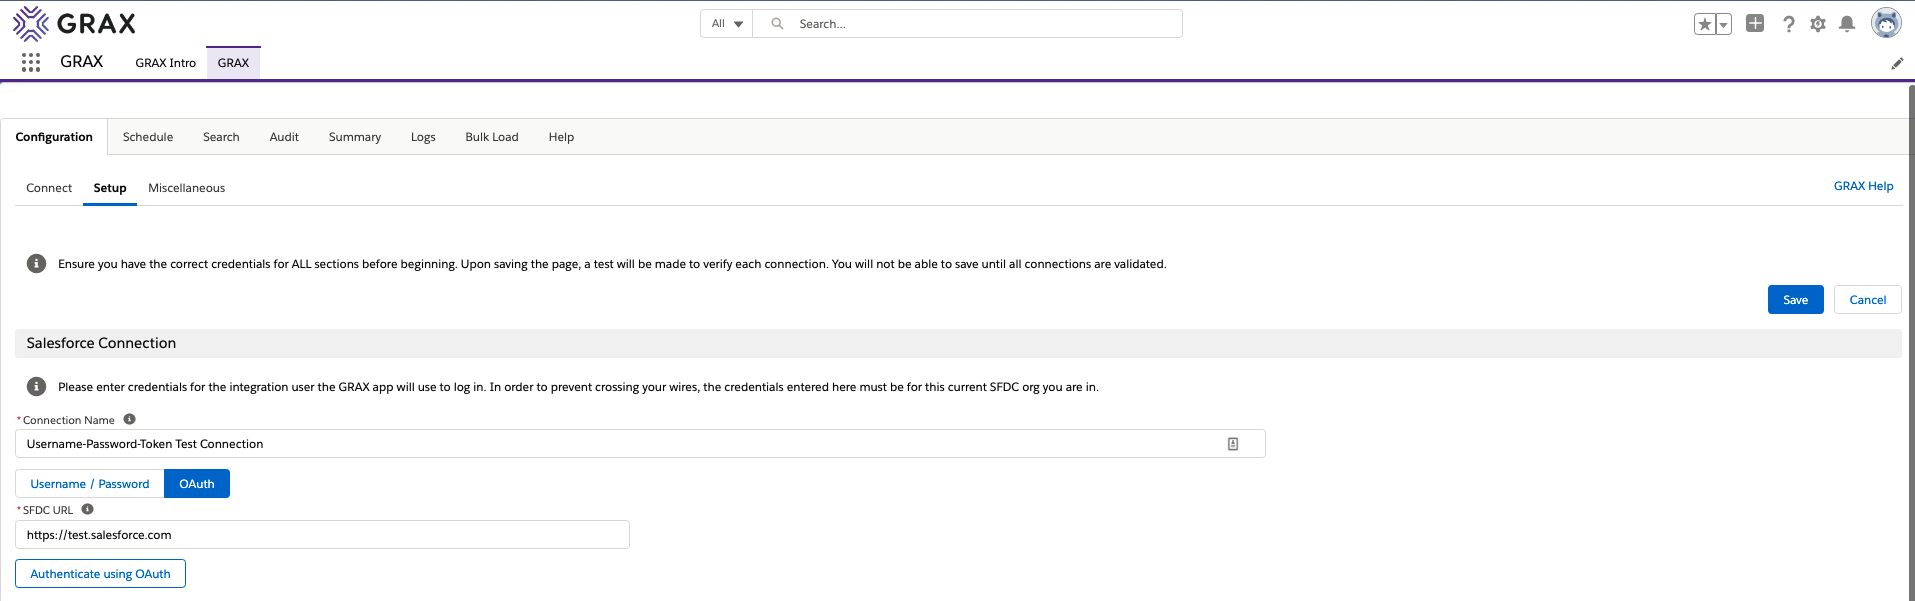Open the GRAX Intro navigation tab
Image resolution: width=1915 pixels, height=601 pixels.
(x=166, y=63)
